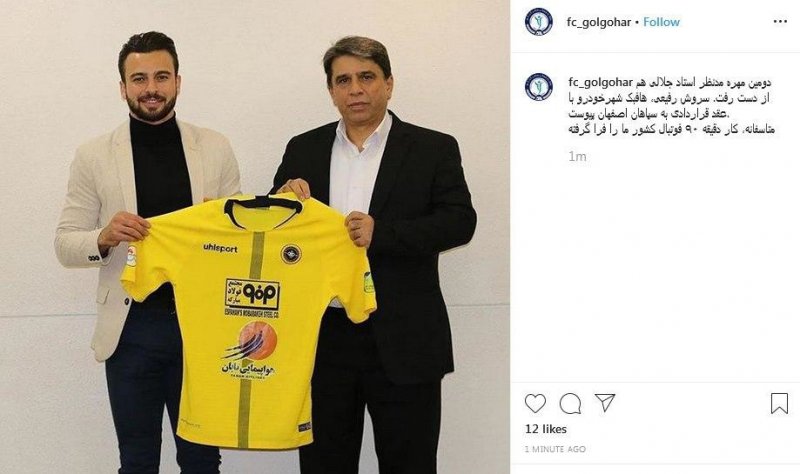Open the fc_golgohar username in the header
Screen dimensions: 800x474
click(x=598, y=22)
